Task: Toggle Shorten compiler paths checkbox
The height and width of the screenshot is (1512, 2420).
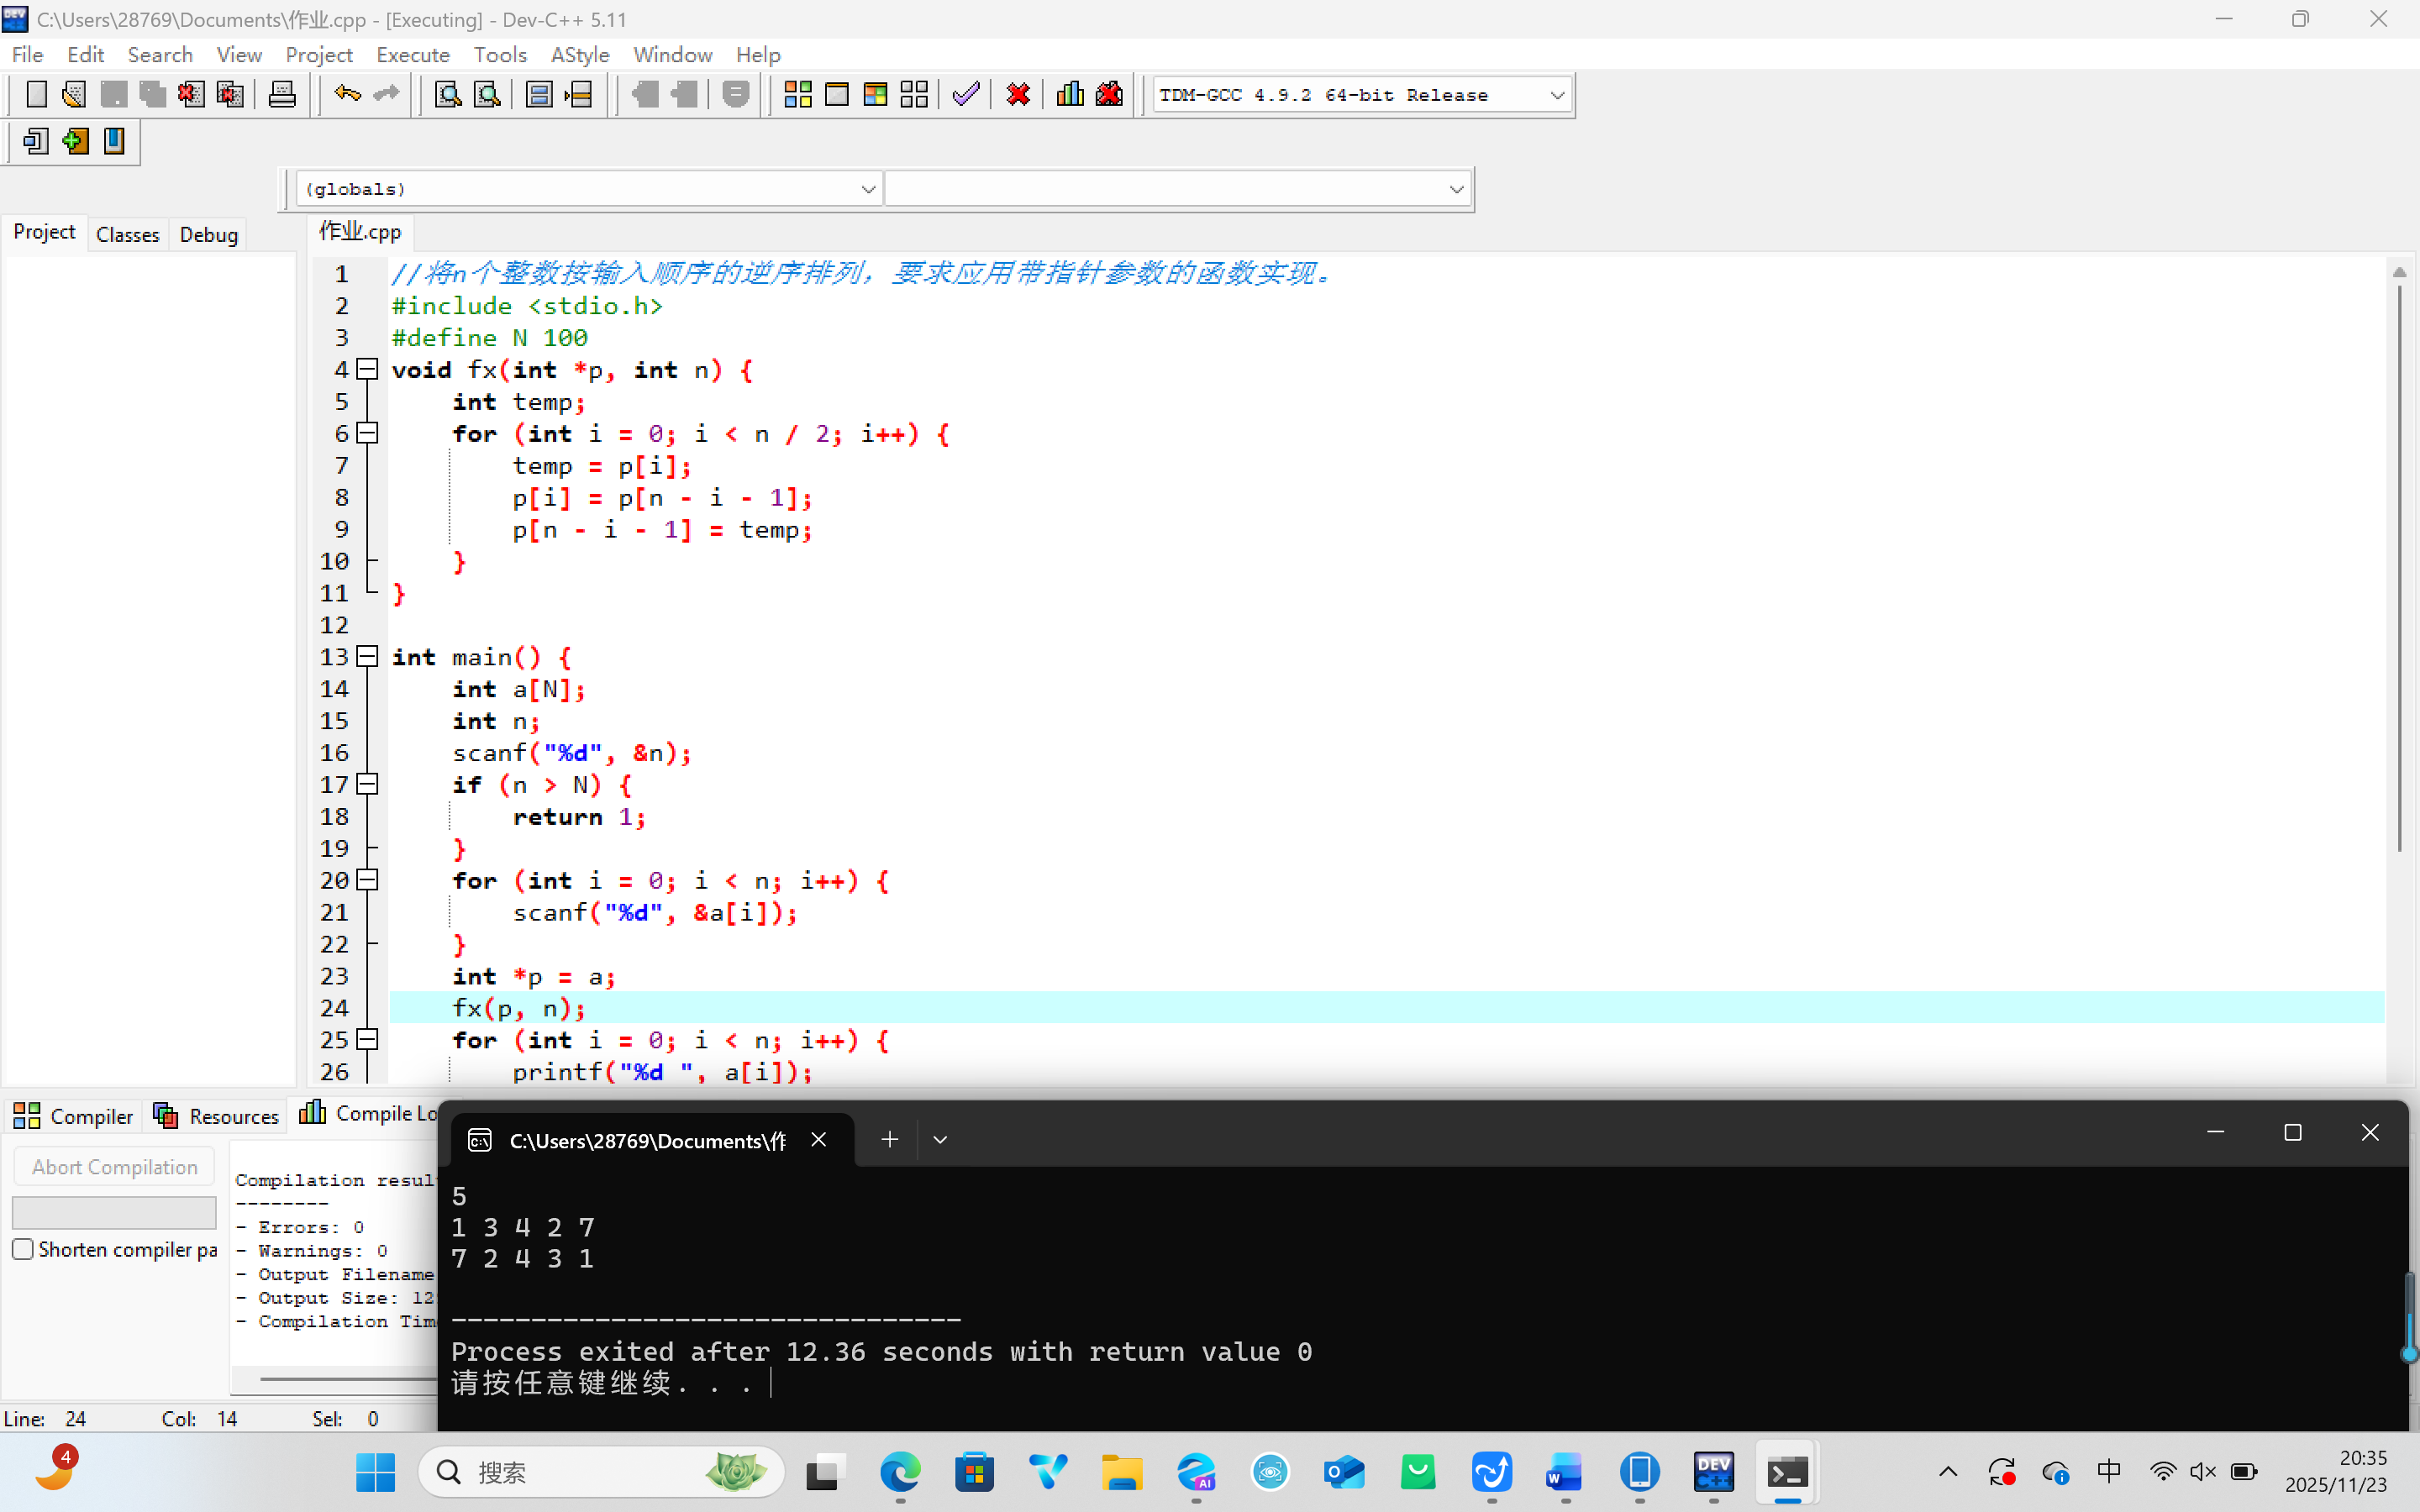Action: (23, 1249)
